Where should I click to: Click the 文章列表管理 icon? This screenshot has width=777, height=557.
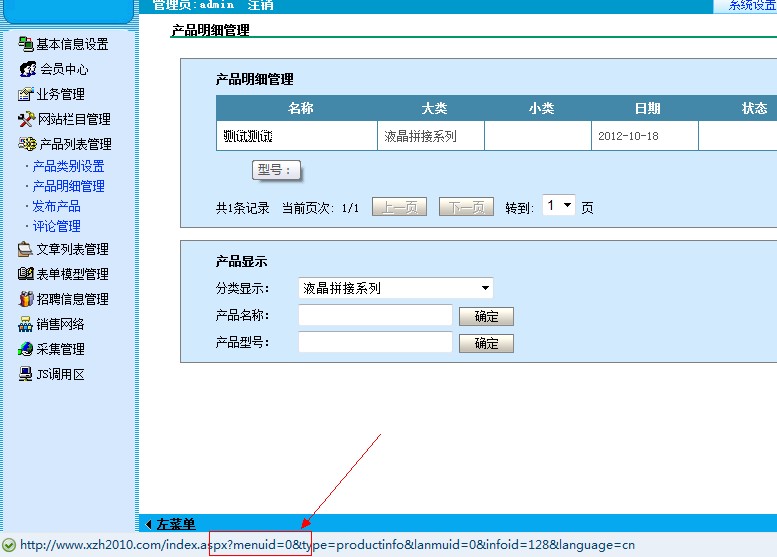26,249
